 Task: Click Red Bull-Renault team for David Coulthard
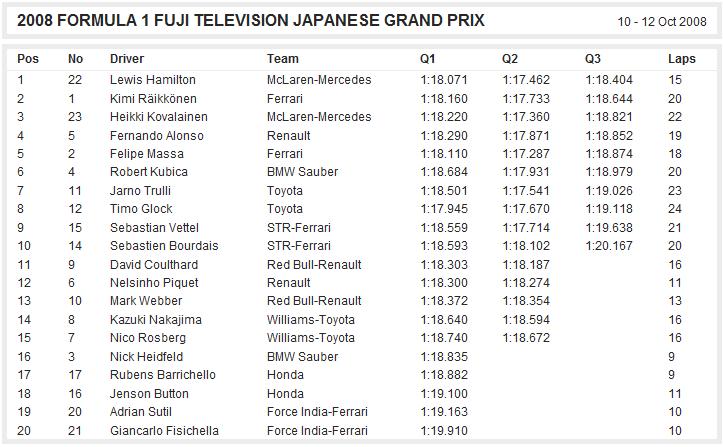pos(314,265)
